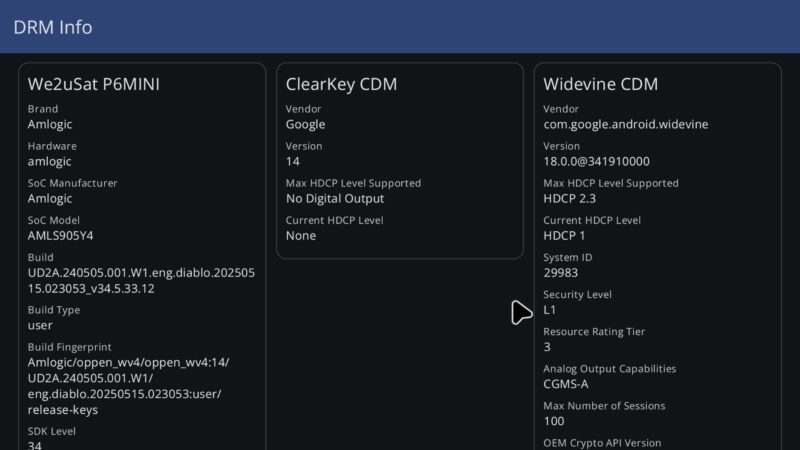Click the ClearKey Current HDCP Level None
Screen dimensions: 800x450
[x=301, y=236]
